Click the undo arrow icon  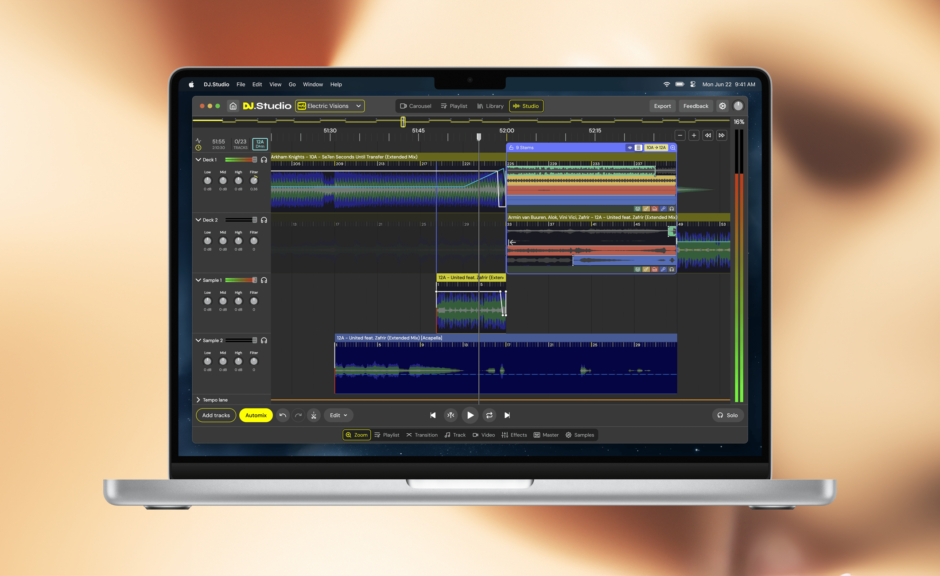(x=281, y=415)
